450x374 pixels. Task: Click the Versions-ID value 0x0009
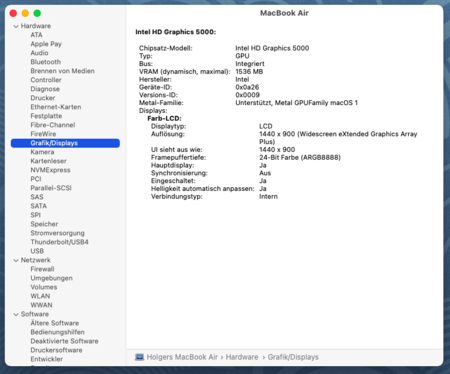point(247,95)
